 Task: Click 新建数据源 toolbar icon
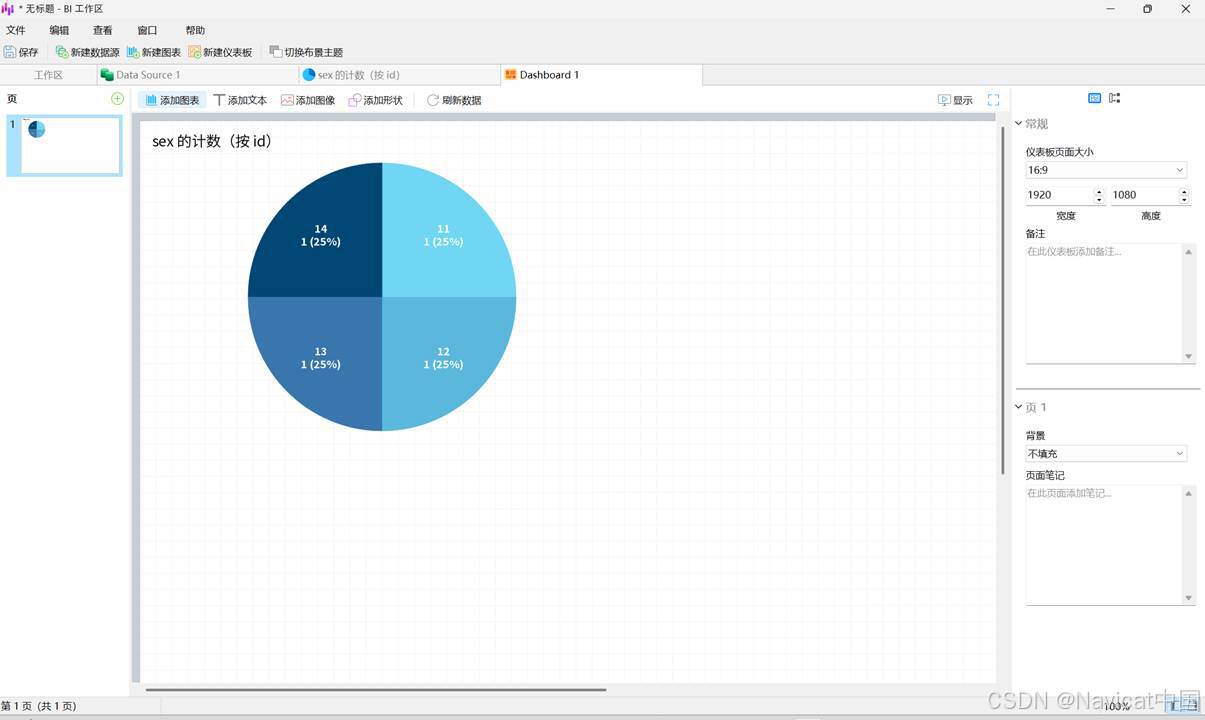pos(62,52)
